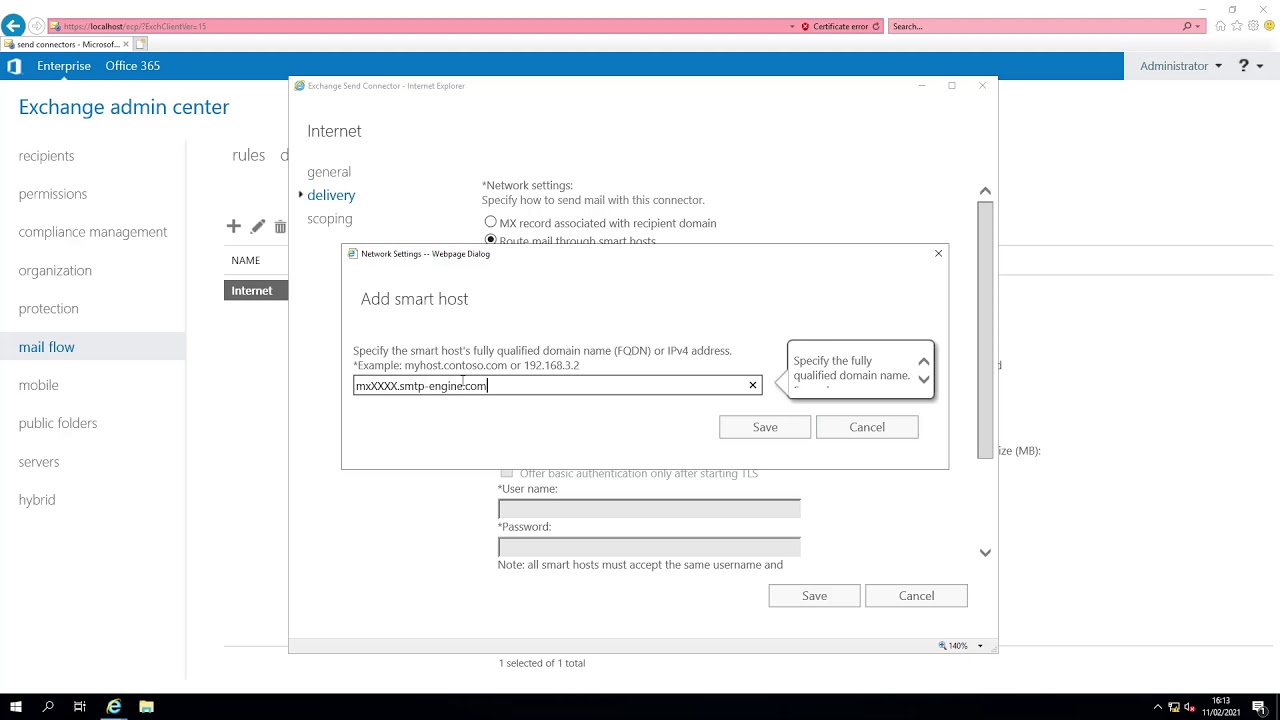Switch to the Enterprise tab
The width and height of the screenshot is (1280, 720).
64,66
